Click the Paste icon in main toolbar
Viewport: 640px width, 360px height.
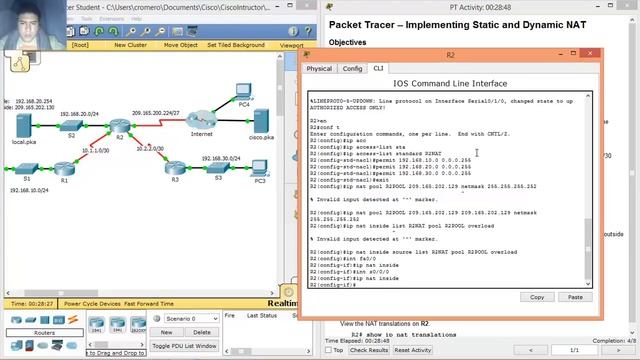click(x=84, y=31)
